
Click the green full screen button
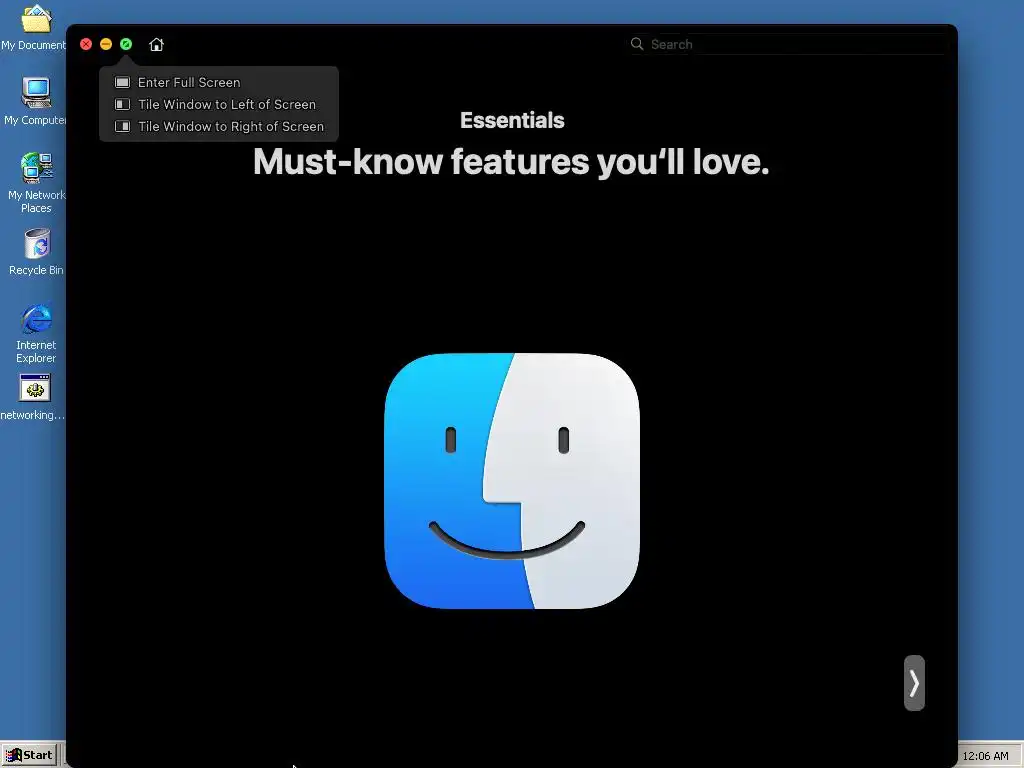point(126,44)
